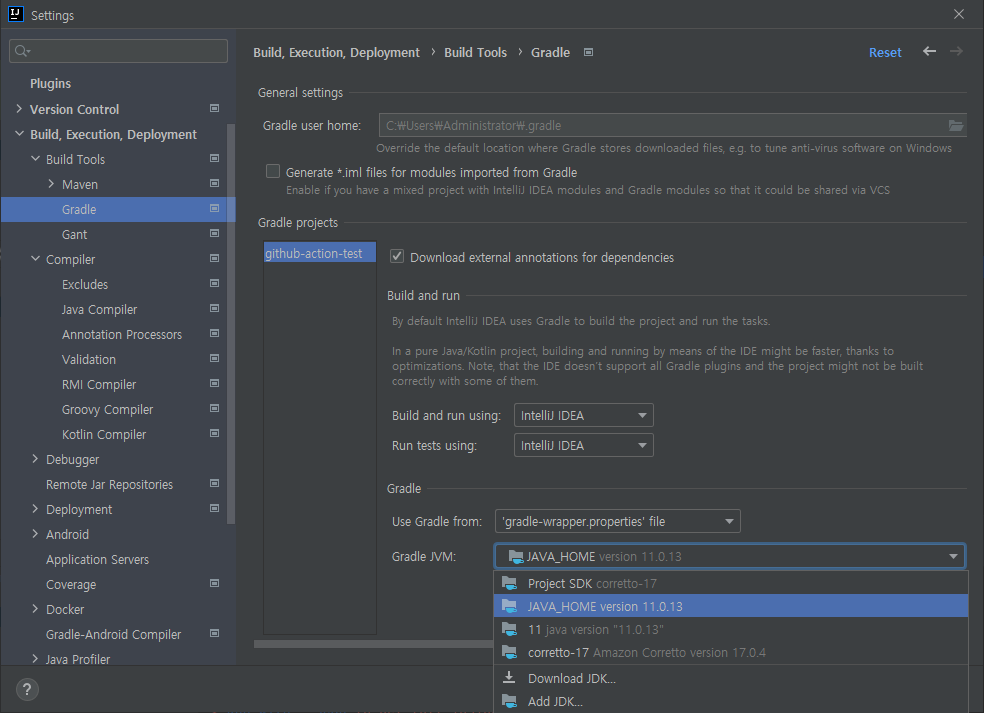984x713 pixels.
Task: Click the Help question mark icon
Action: click(26, 689)
